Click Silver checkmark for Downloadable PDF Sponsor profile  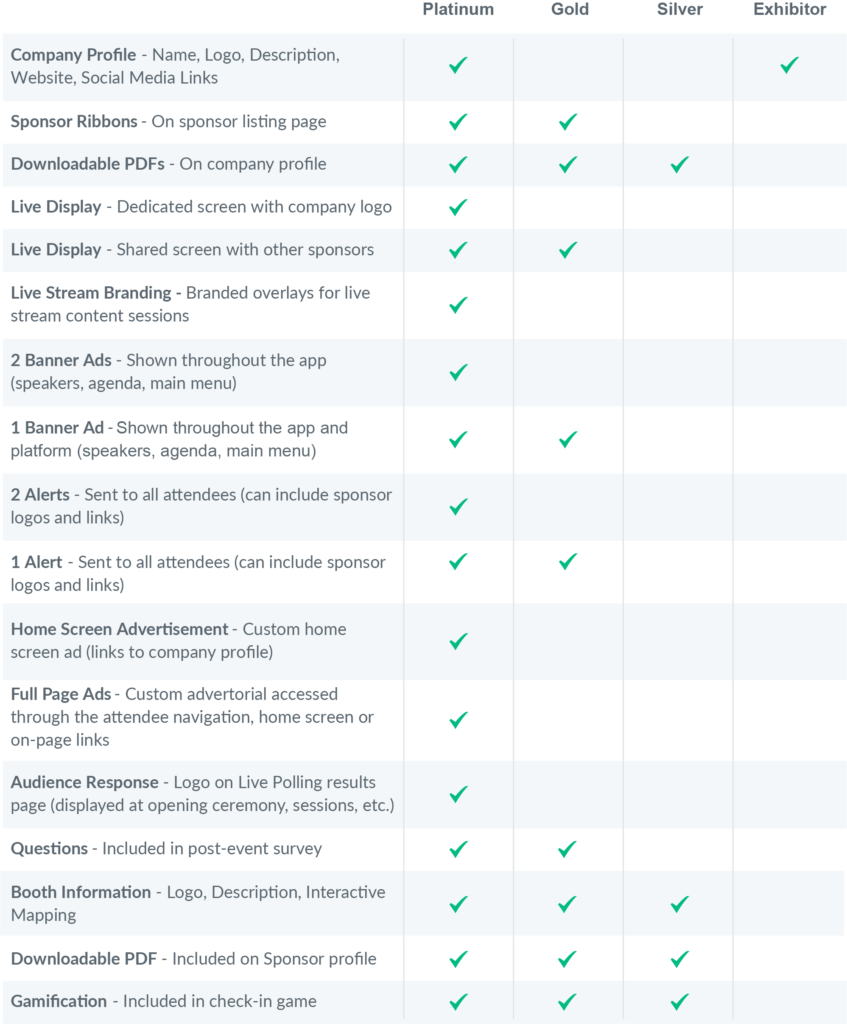(x=680, y=959)
